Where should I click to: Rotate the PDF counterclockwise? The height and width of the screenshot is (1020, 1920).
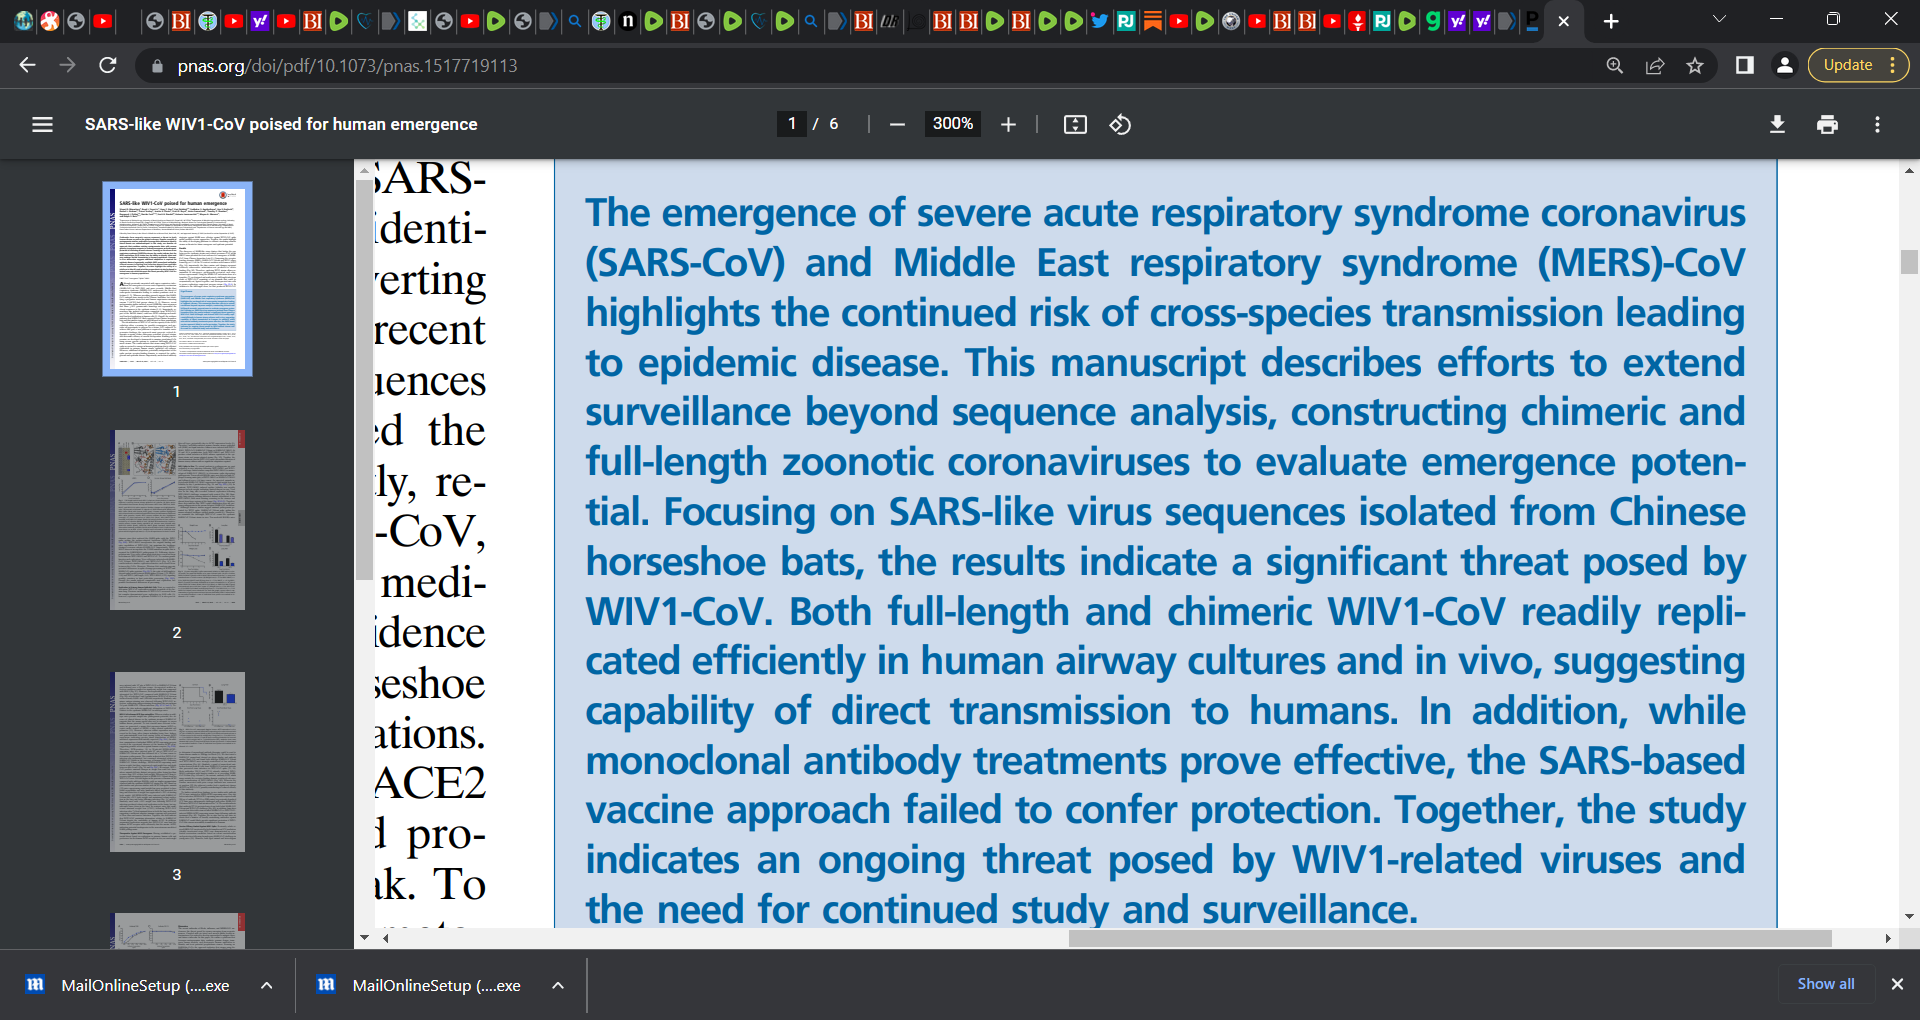[x=1120, y=124]
